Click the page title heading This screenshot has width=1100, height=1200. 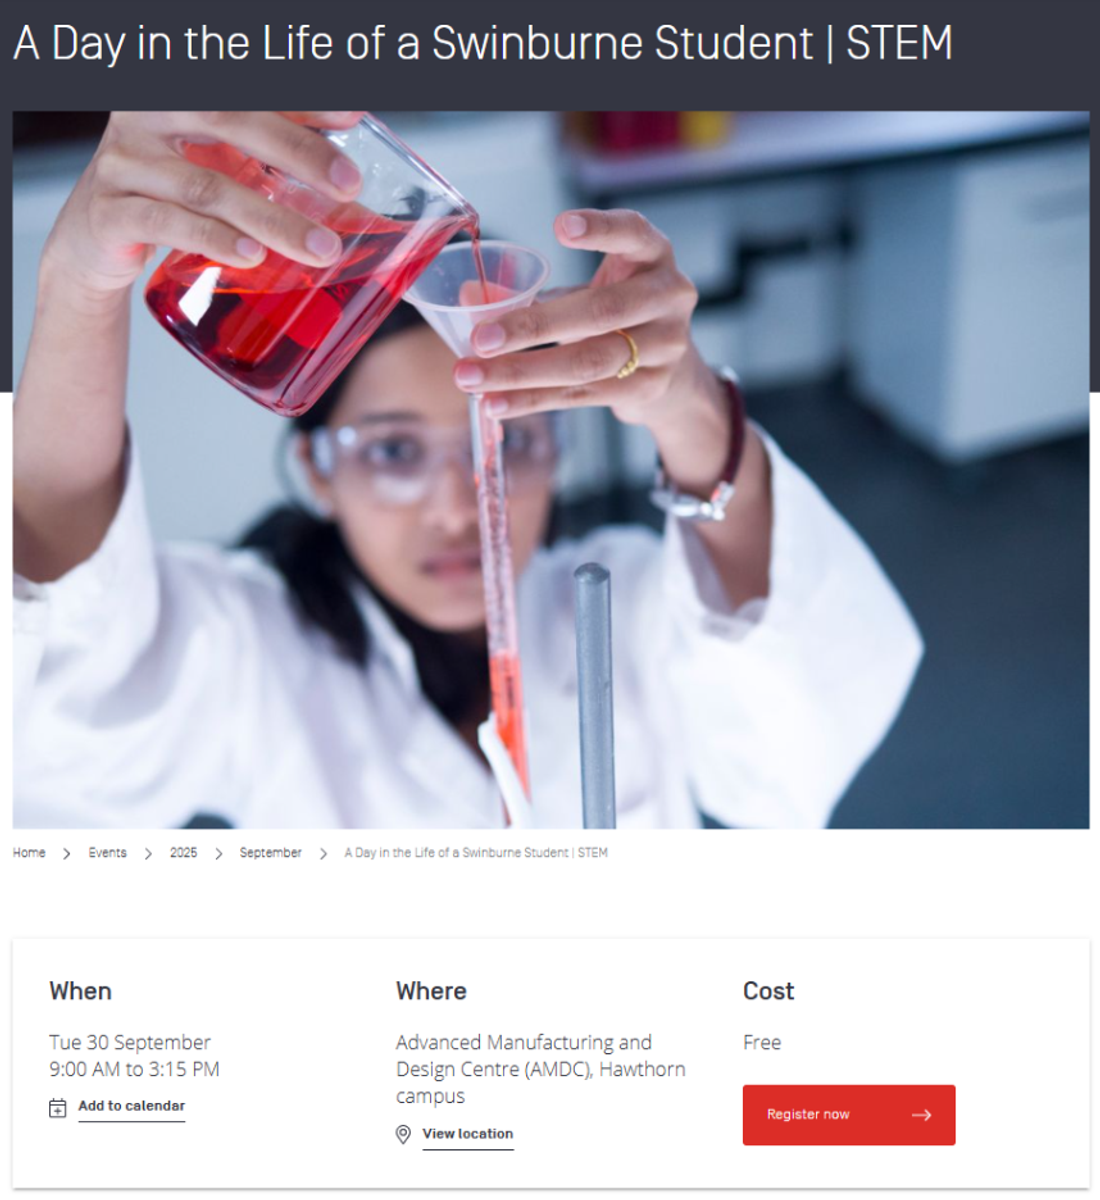tap(483, 43)
